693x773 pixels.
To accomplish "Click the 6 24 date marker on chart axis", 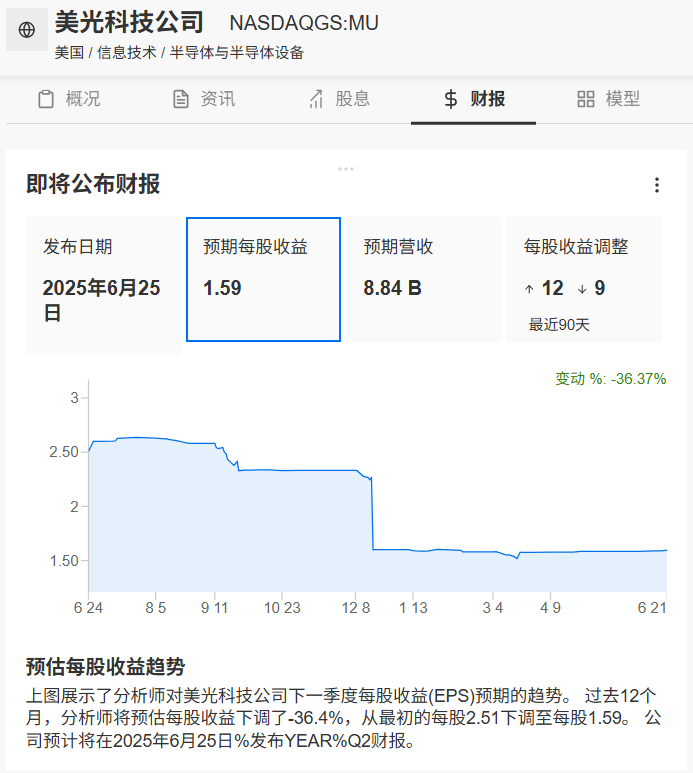I will 88,608.
